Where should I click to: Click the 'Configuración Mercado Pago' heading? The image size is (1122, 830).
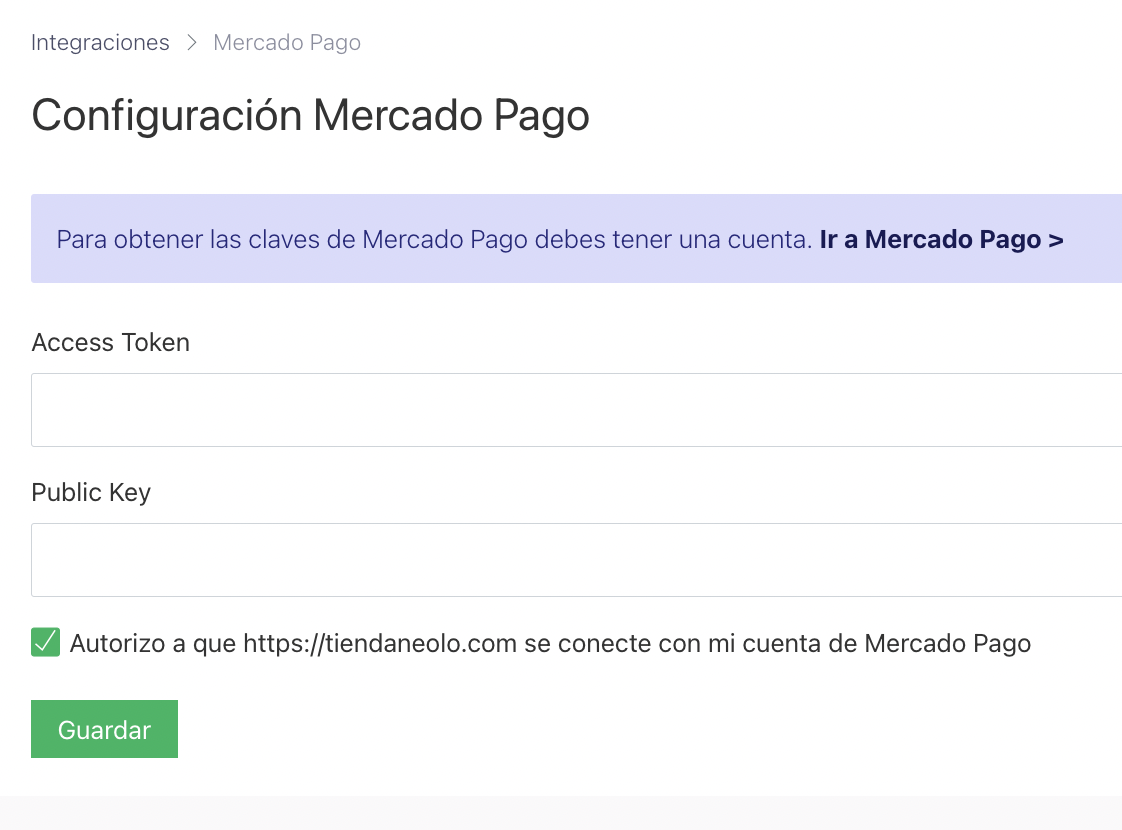tap(311, 116)
